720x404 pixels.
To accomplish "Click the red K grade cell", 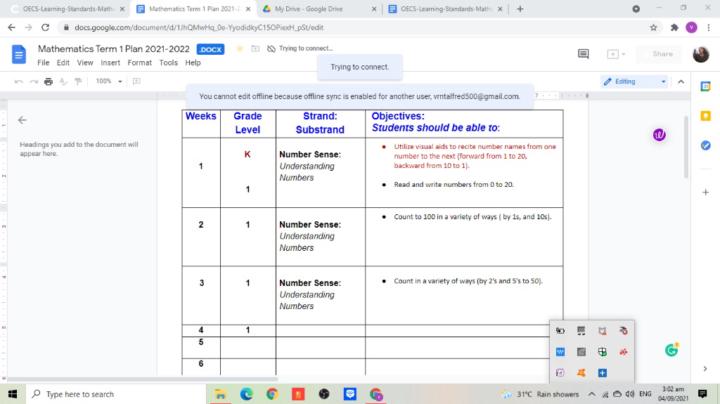I will coord(248,154).
